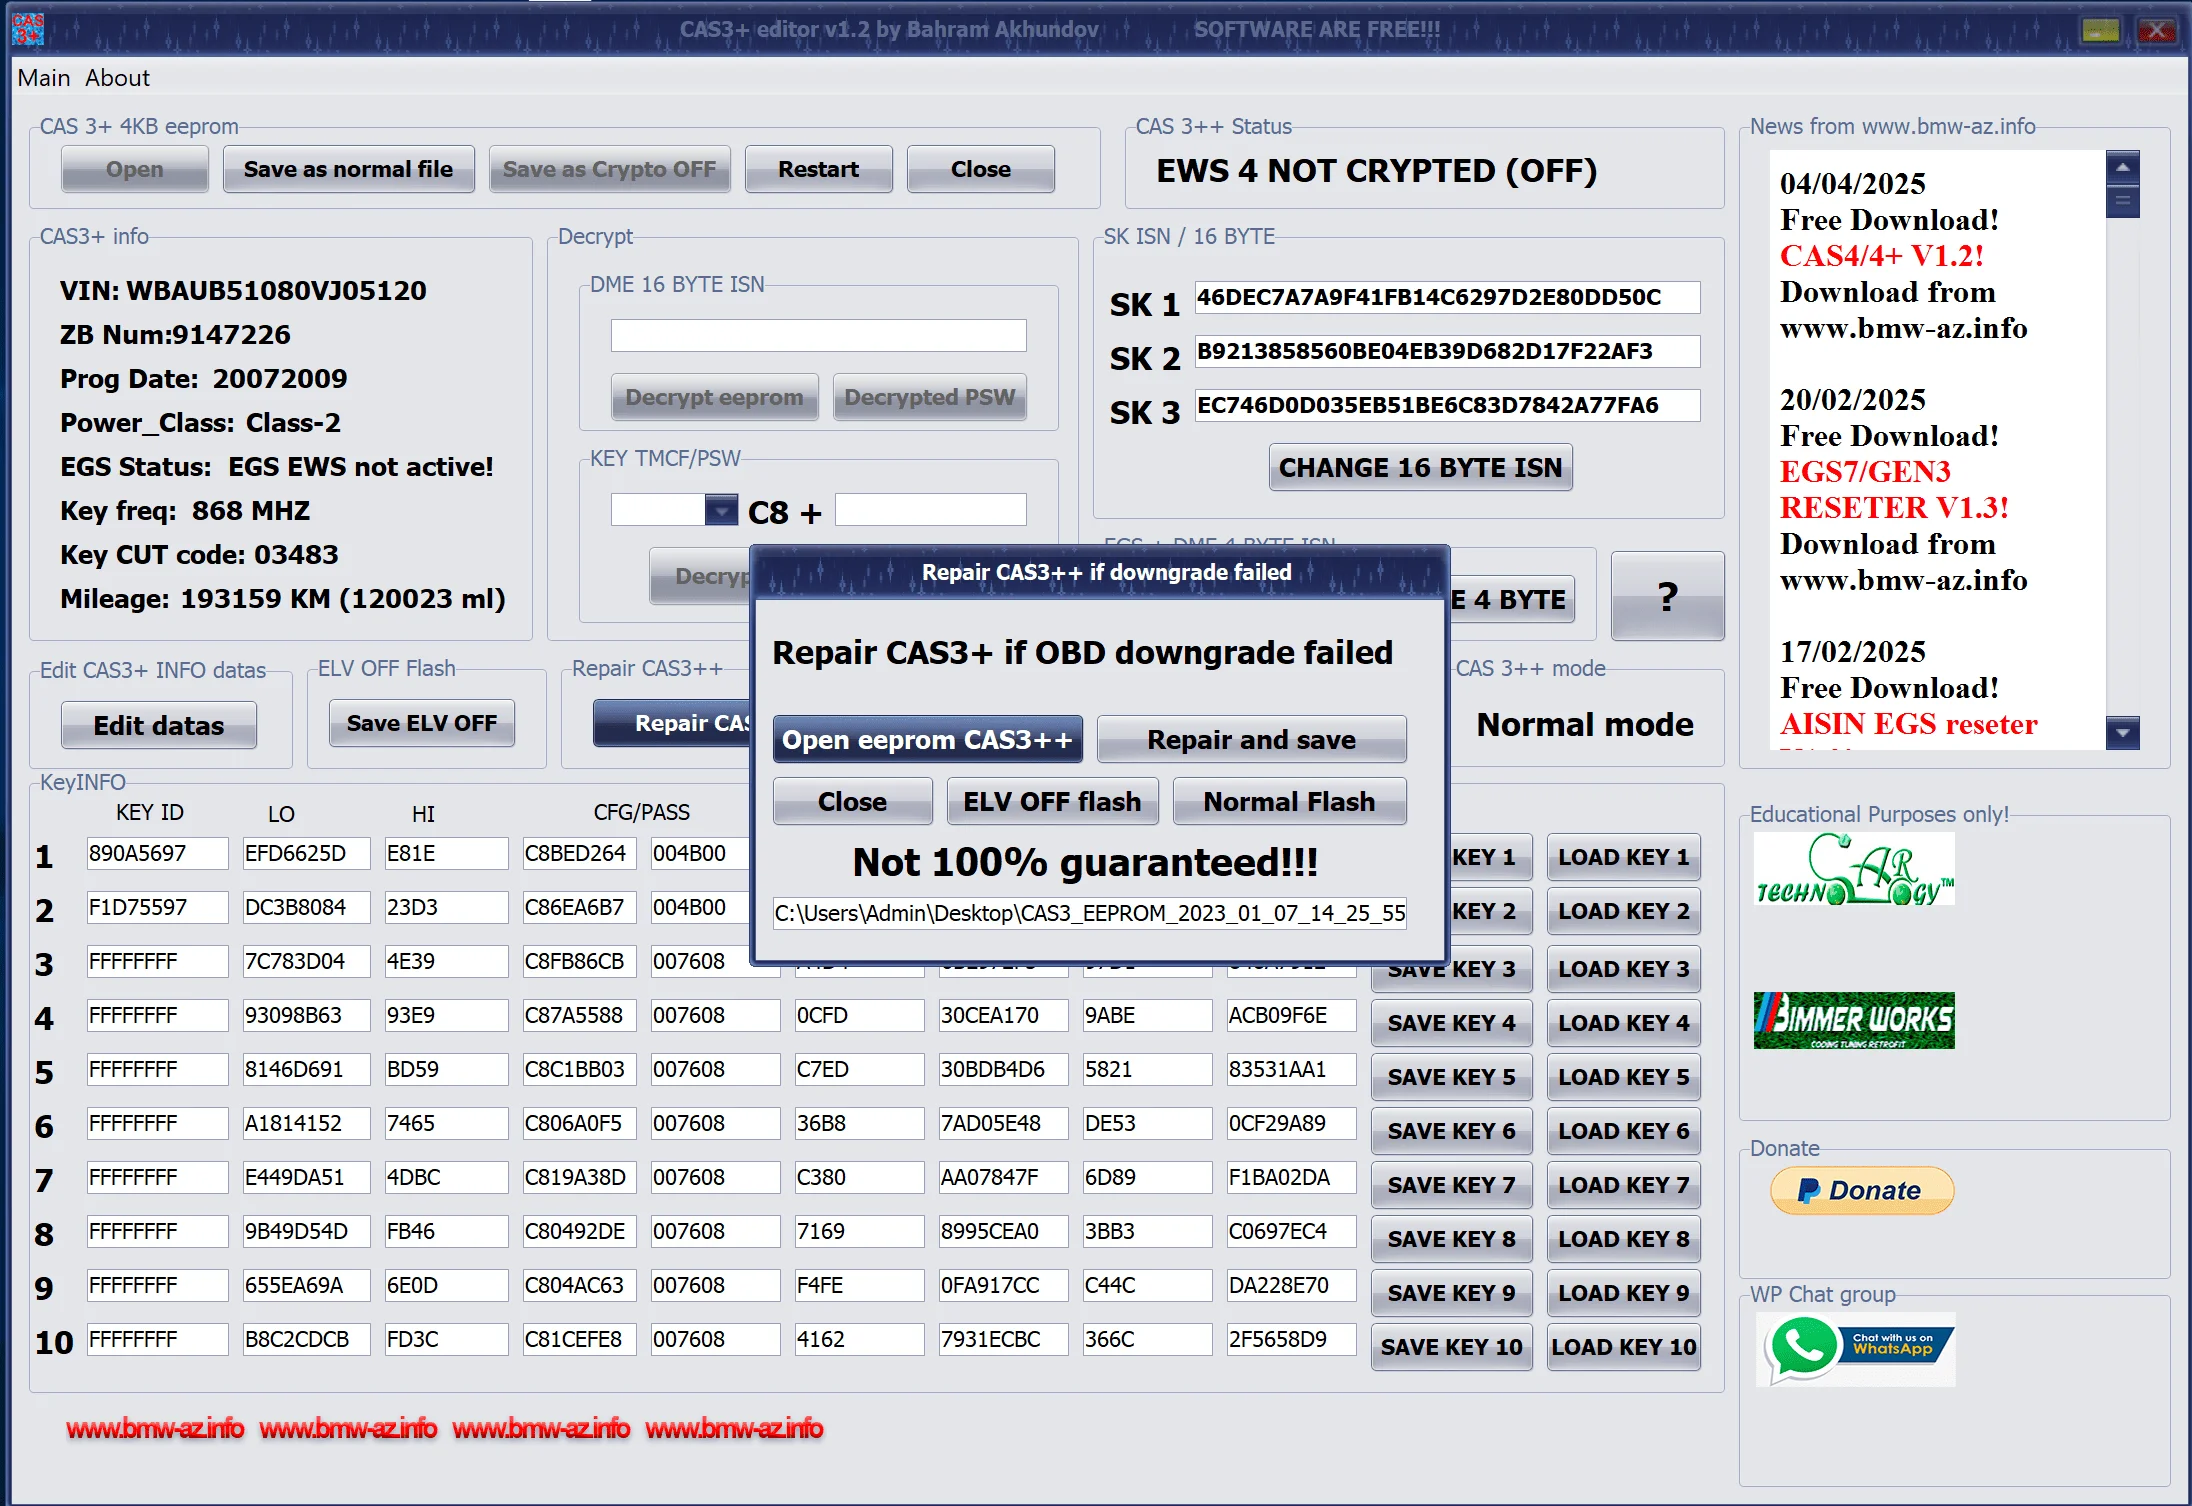Click the Close button in eeprom group
This screenshot has height=1506, width=2192.
coord(980,169)
